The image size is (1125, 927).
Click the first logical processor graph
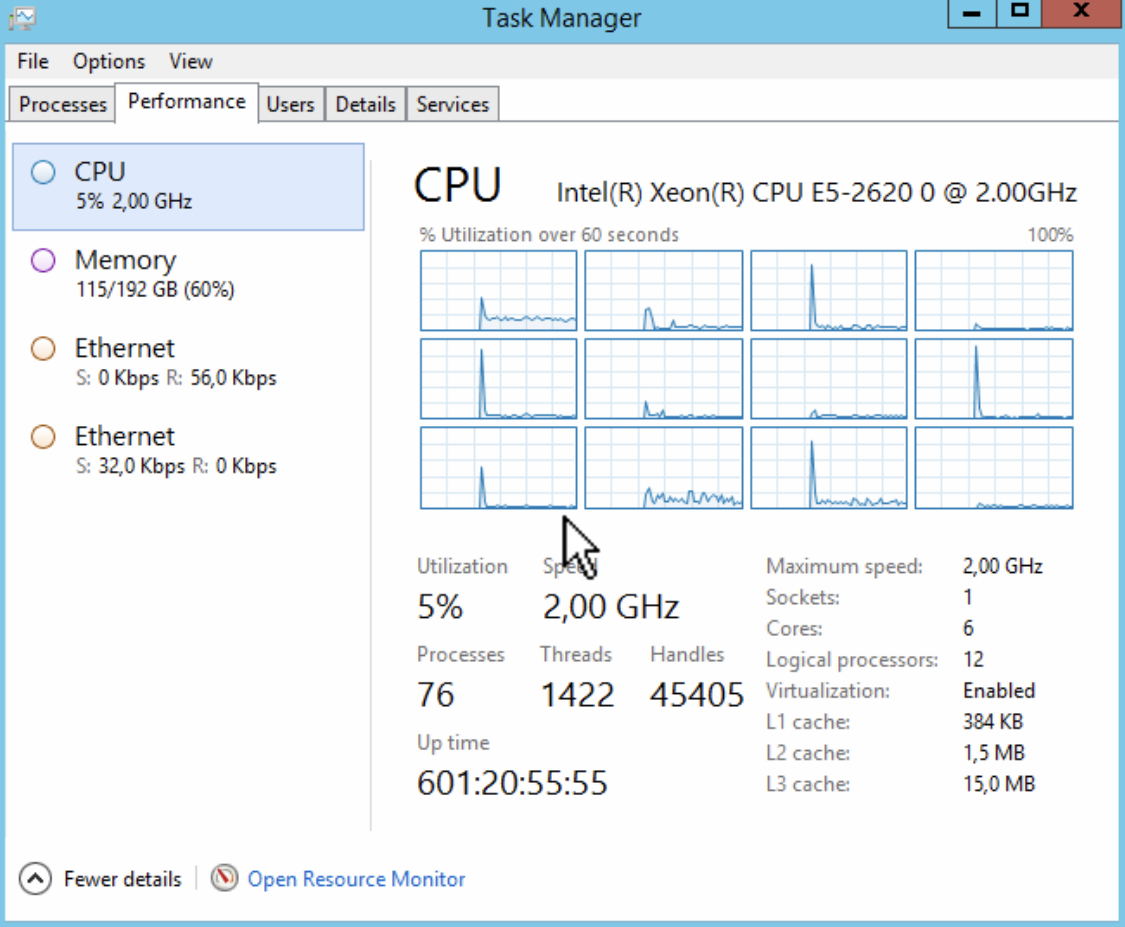(x=498, y=291)
